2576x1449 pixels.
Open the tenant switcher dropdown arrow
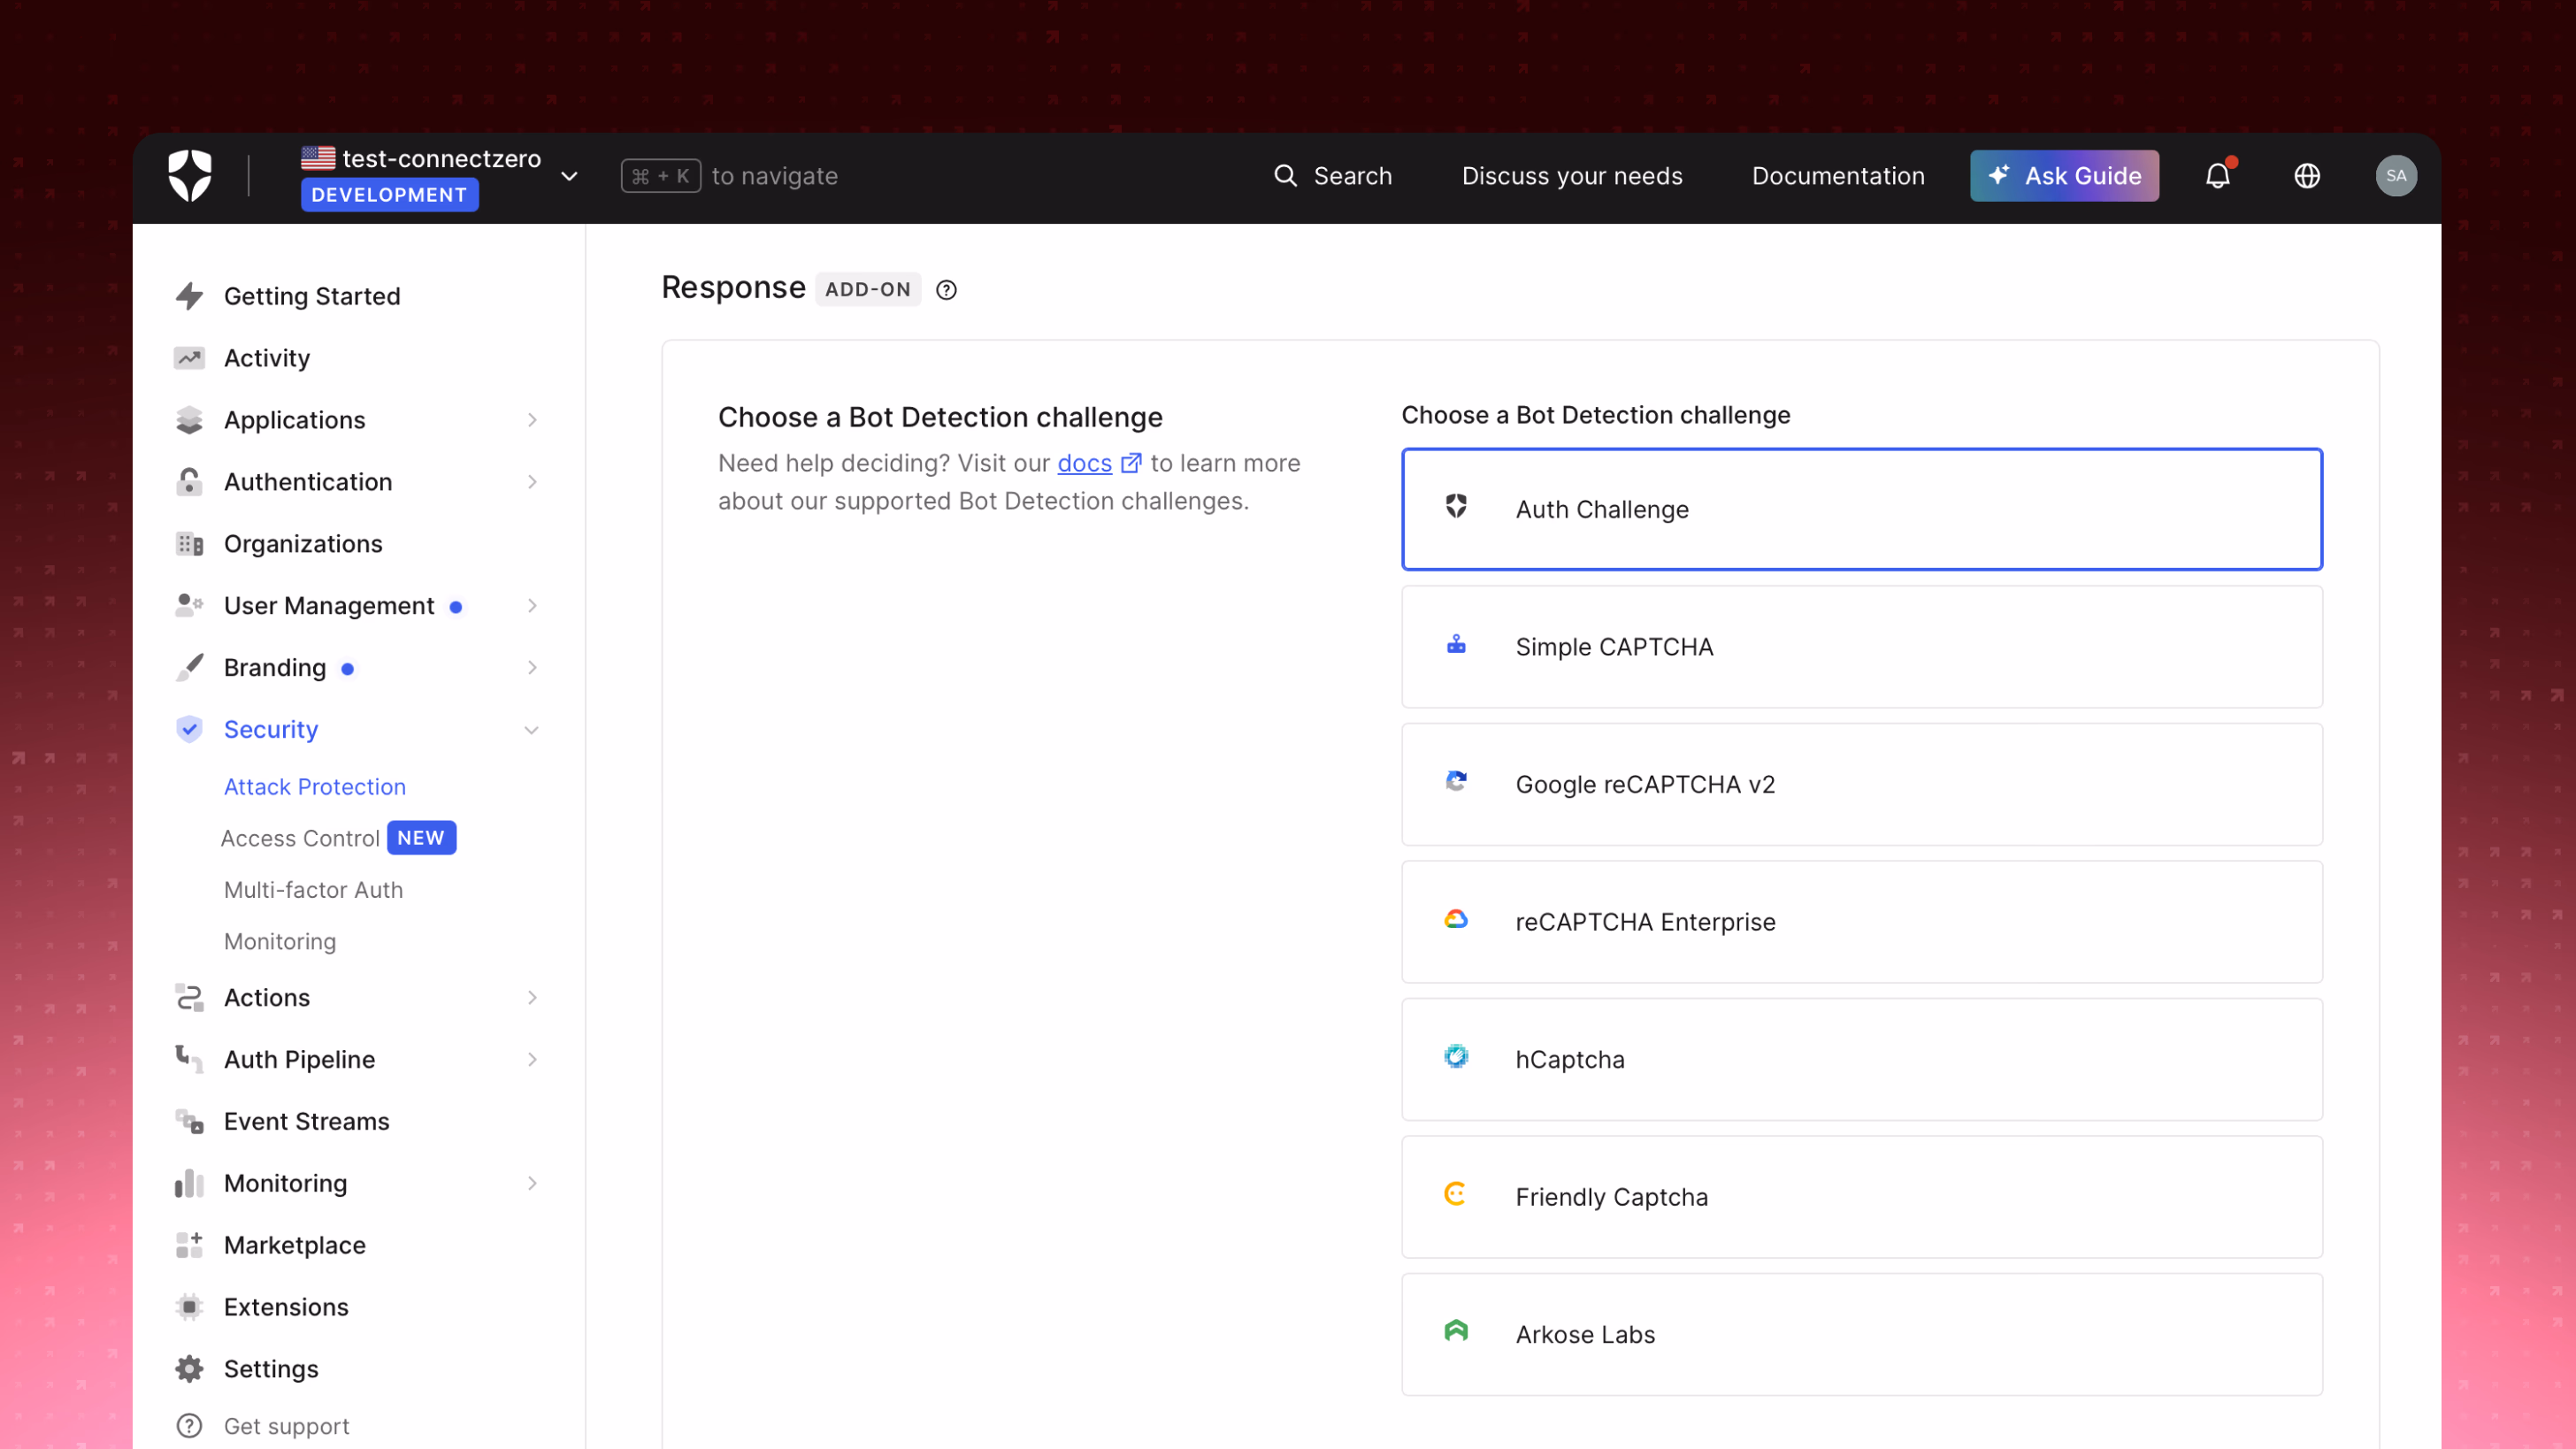(569, 177)
